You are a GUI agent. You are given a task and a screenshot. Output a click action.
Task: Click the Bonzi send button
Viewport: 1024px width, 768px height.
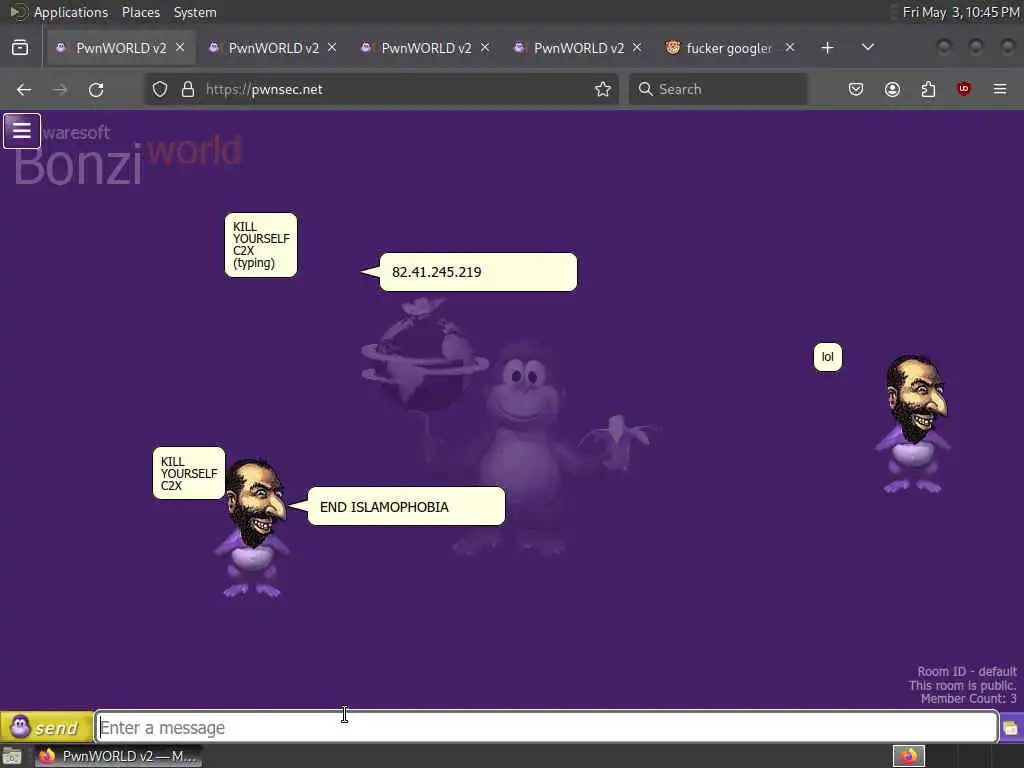click(x=46, y=727)
